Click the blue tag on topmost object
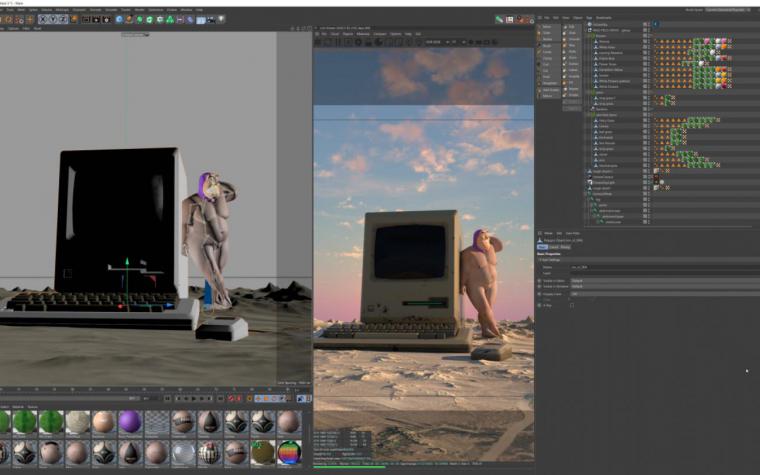Screen dimensions: 760x475 [656, 24]
